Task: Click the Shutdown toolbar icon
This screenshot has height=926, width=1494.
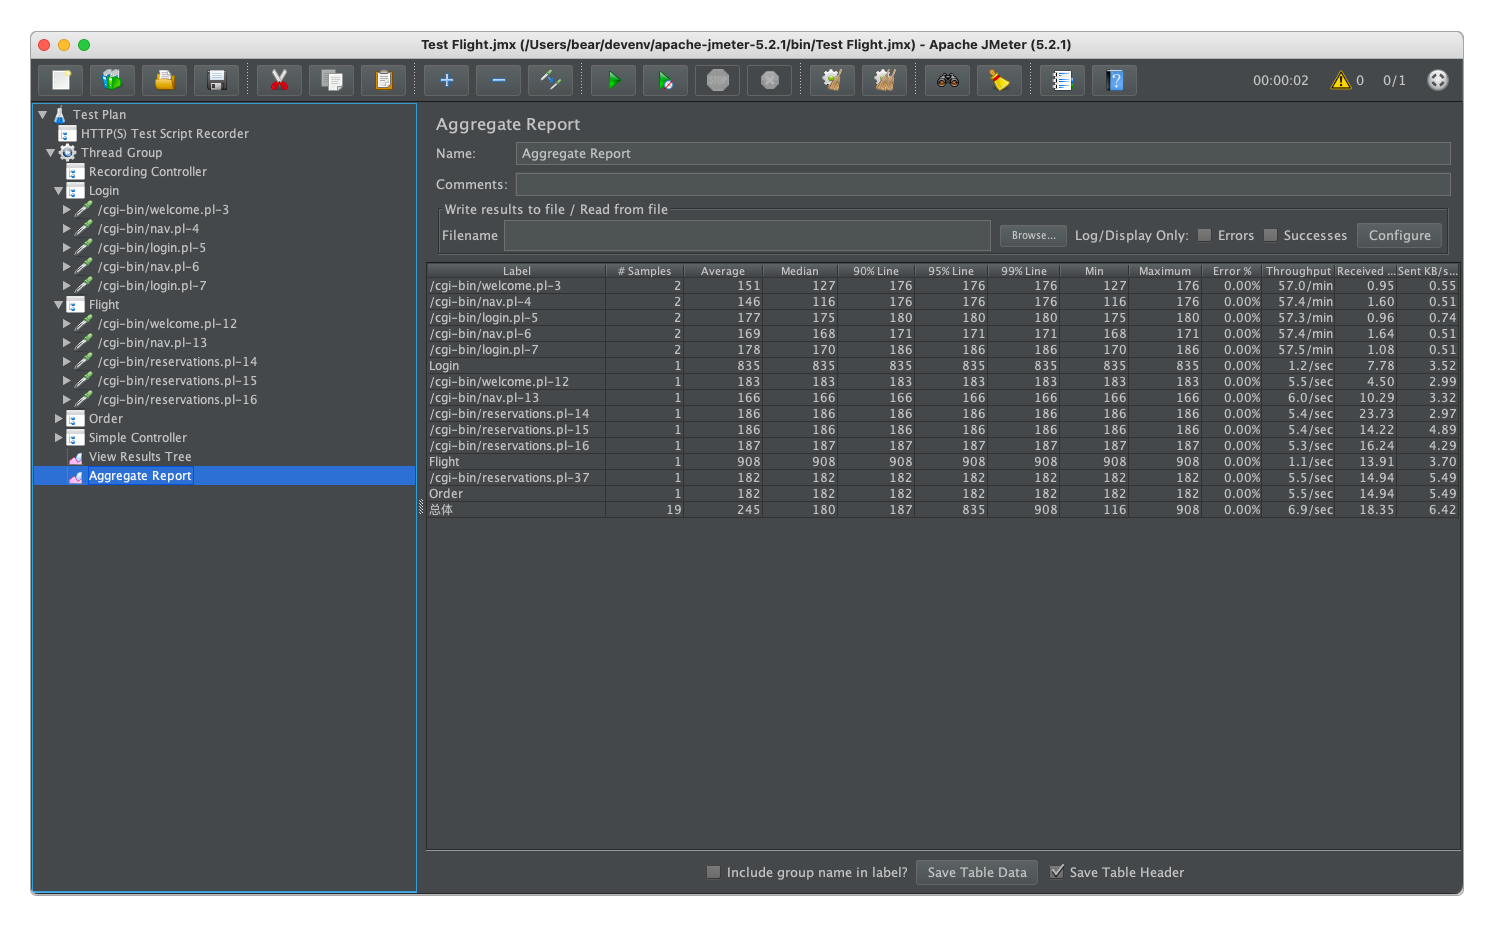Action: click(769, 80)
